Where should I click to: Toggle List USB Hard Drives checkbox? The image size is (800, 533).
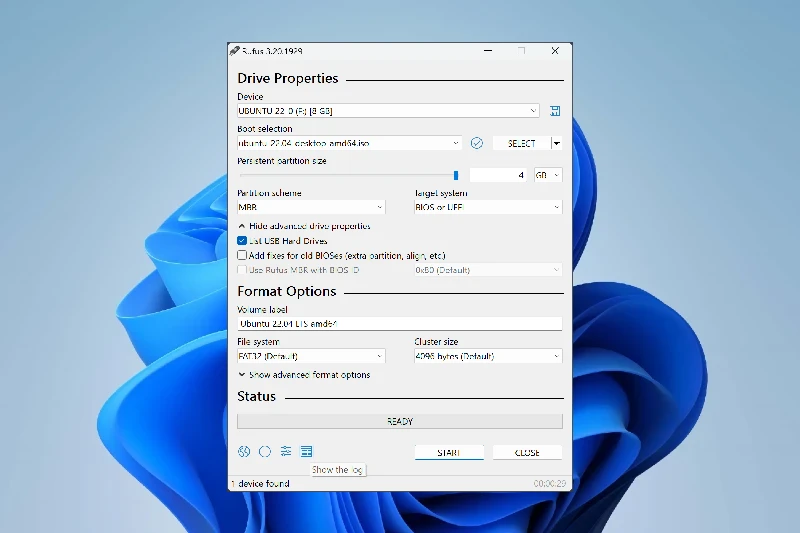coord(242,240)
